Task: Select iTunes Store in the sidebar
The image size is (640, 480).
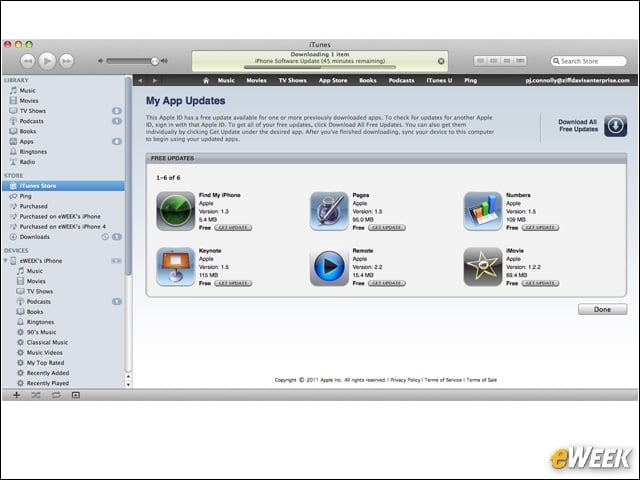Action: (63, 186)
